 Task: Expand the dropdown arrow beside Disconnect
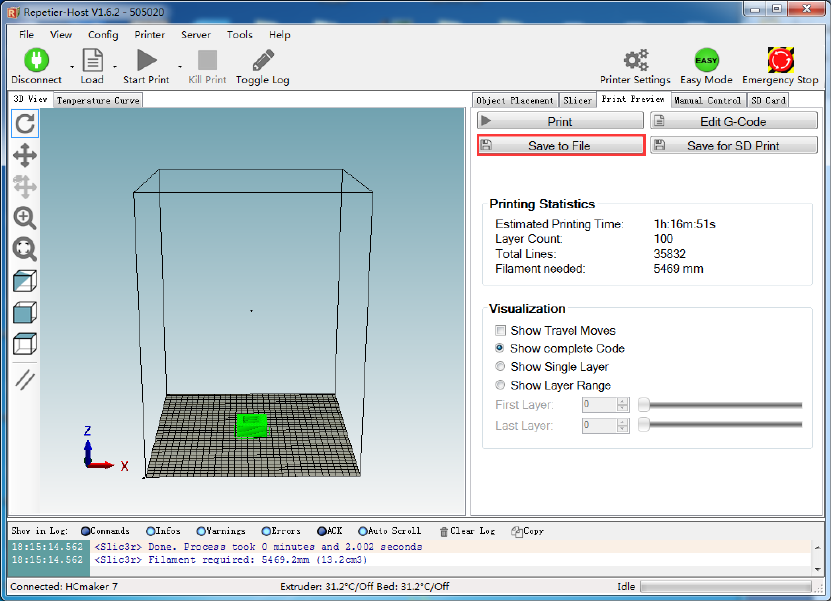(72, 67)
